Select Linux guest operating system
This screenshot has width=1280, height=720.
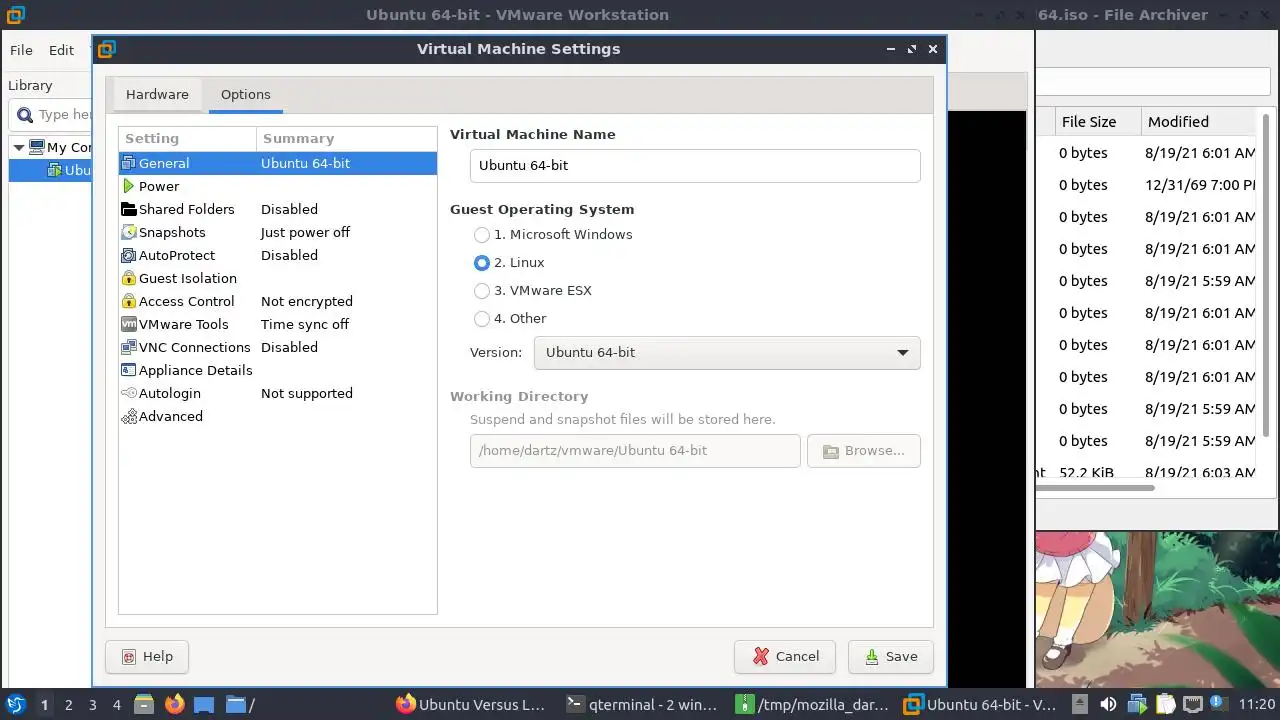pos(510,262)
